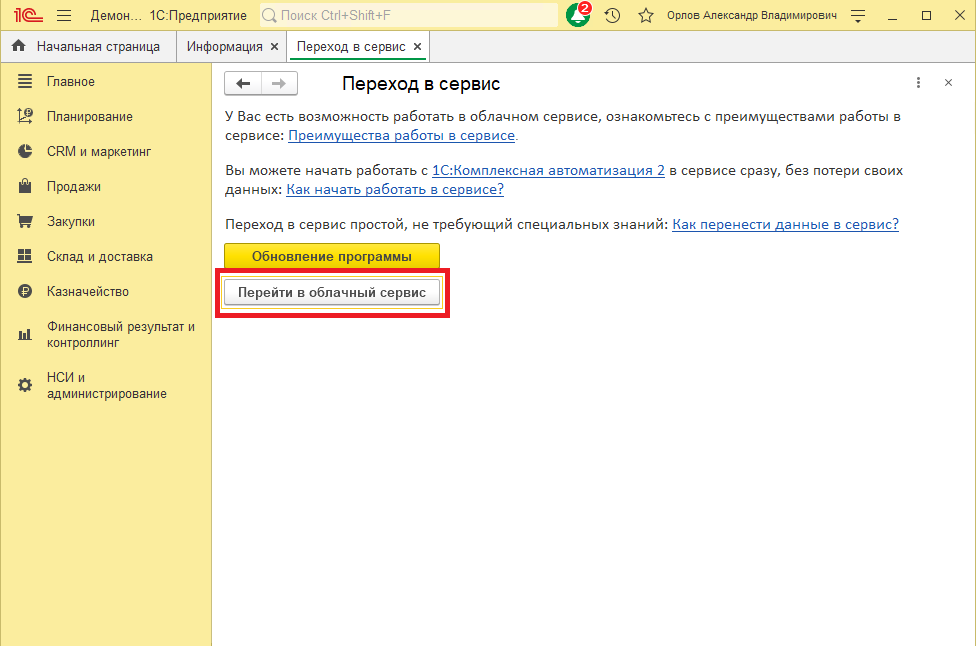The width and height of the screenshot is (976, 646).
Task: Open link Преимущества работы в сервисе
Action: tap(401, 135)
